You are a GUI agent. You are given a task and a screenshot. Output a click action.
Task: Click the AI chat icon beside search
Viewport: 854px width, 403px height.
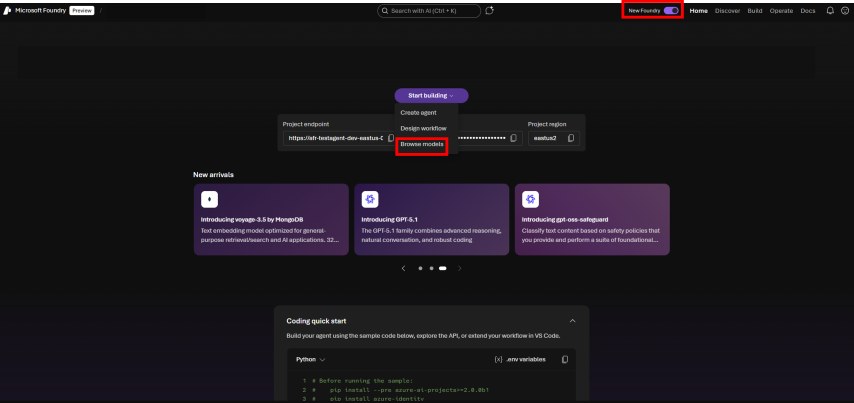(x=489, y=11)
